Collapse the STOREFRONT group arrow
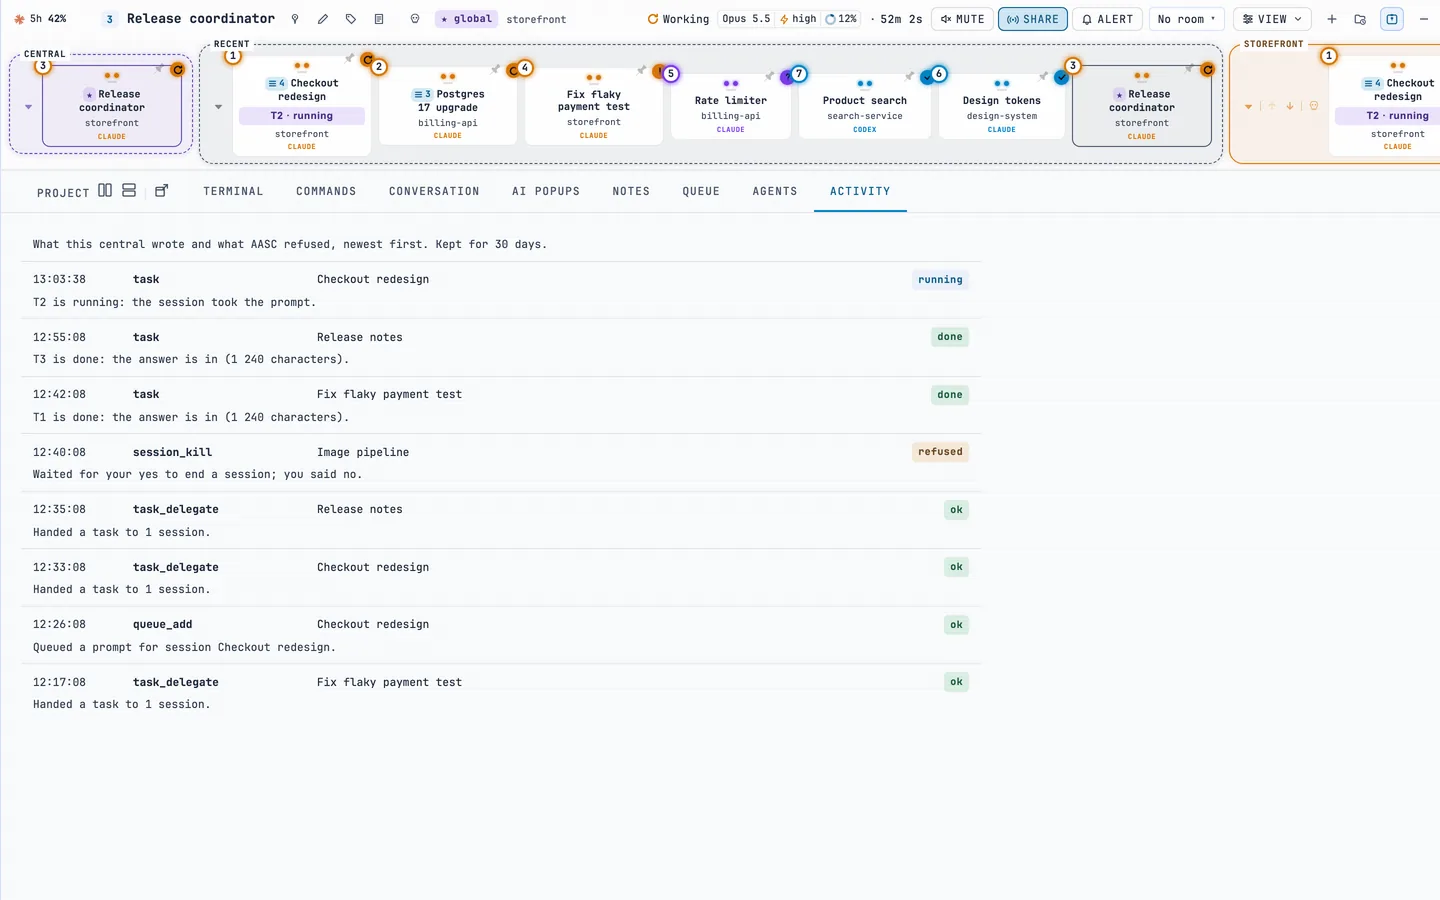 [x=1248, y=107]
